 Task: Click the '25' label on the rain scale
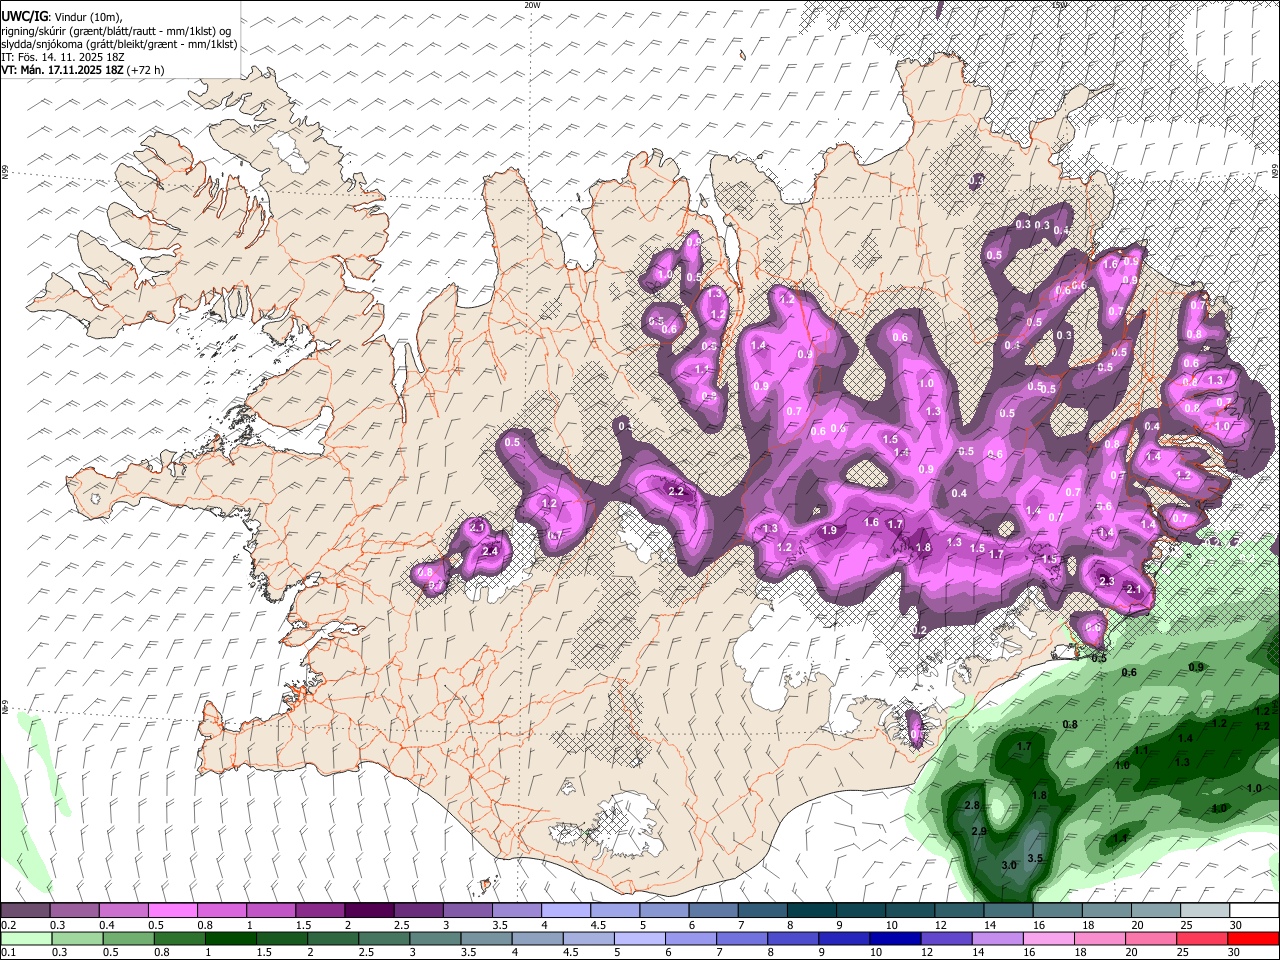[x=1185, y=953]
